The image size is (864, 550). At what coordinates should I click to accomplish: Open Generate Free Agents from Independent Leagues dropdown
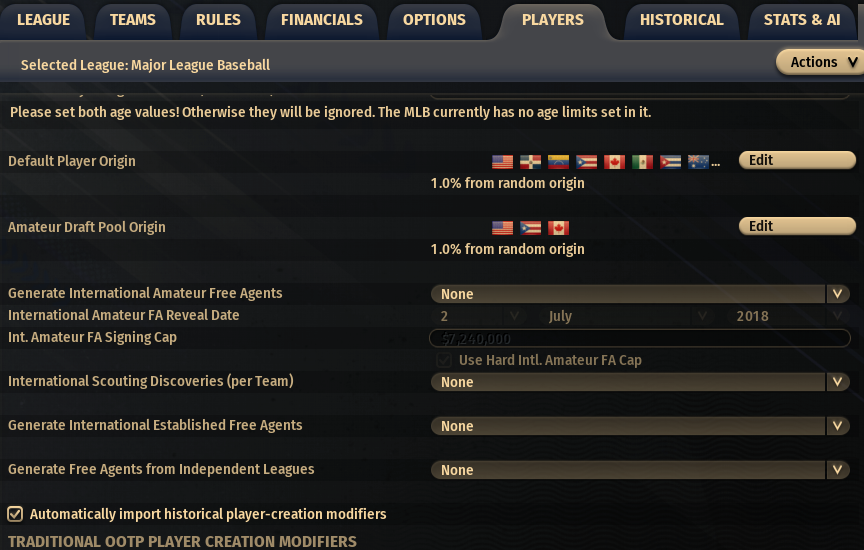640,470
